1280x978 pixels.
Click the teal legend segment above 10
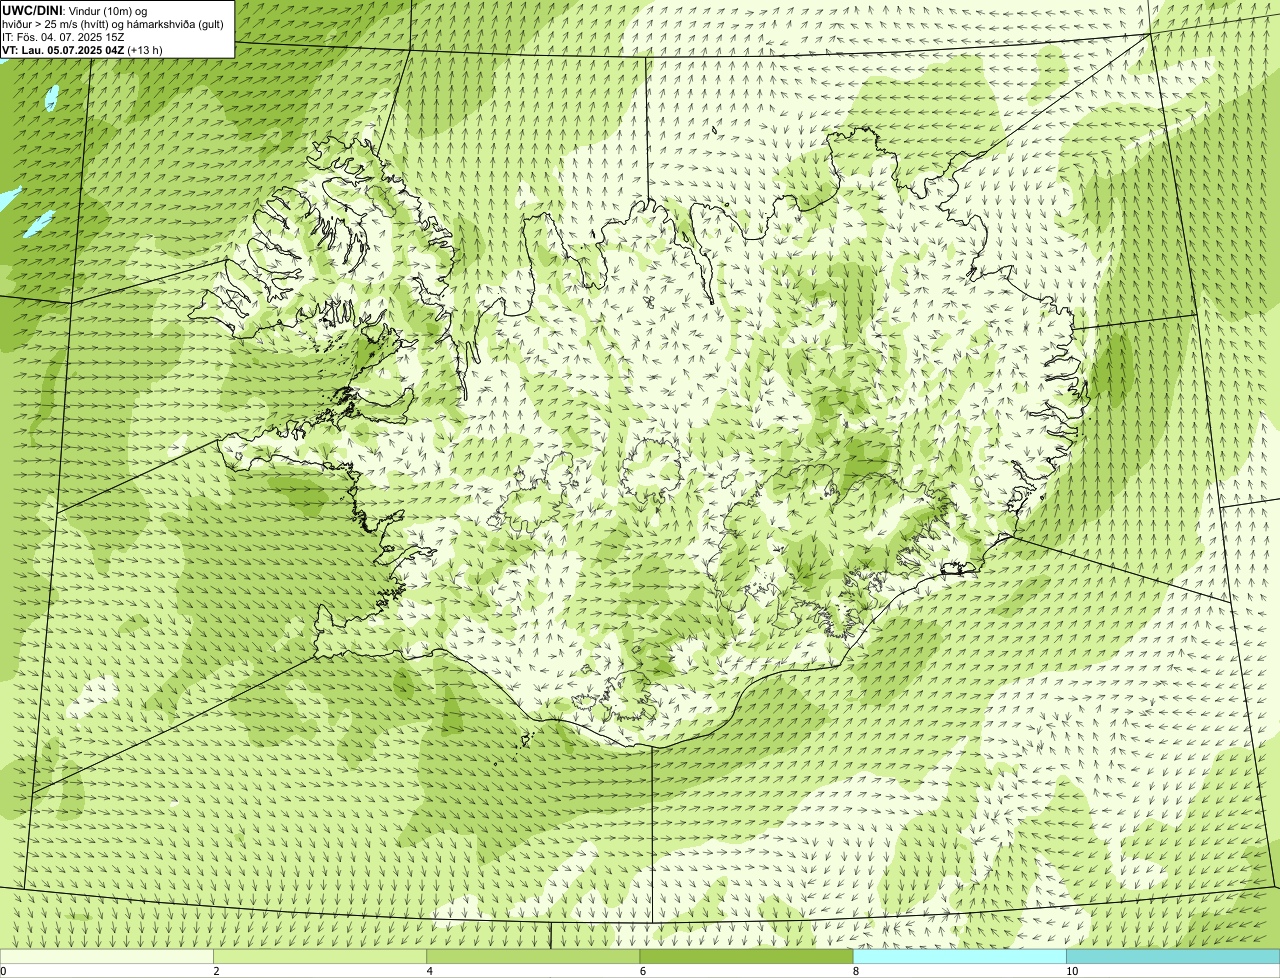pyautogui.click(x=1173, y=956)
